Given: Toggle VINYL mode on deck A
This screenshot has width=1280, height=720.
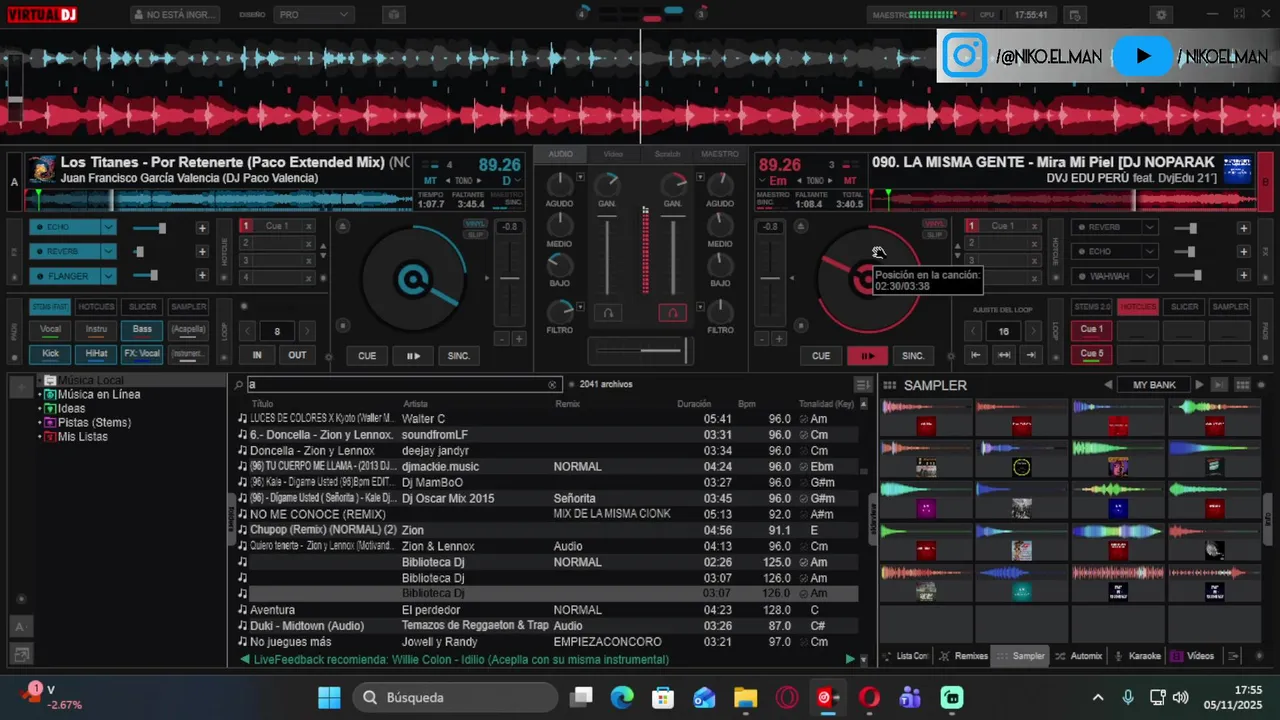Looking at the screenshot, I should 475,224.
